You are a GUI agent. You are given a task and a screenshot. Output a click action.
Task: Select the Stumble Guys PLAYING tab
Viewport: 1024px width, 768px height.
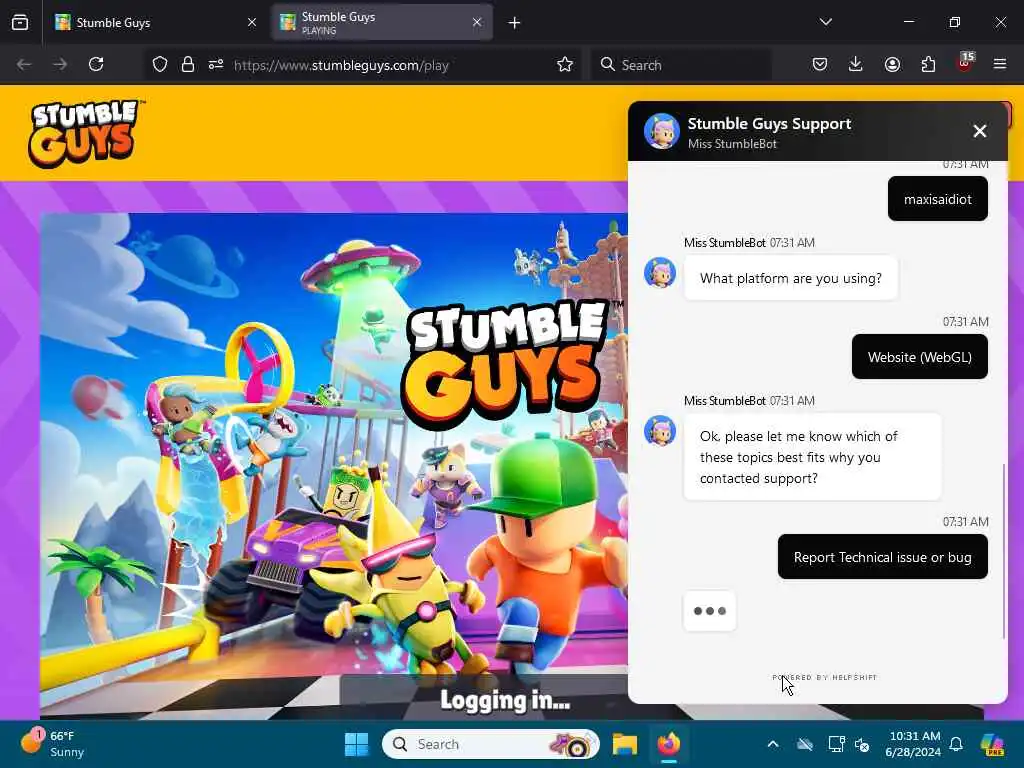pyautogui.click(x=382, y=23)
